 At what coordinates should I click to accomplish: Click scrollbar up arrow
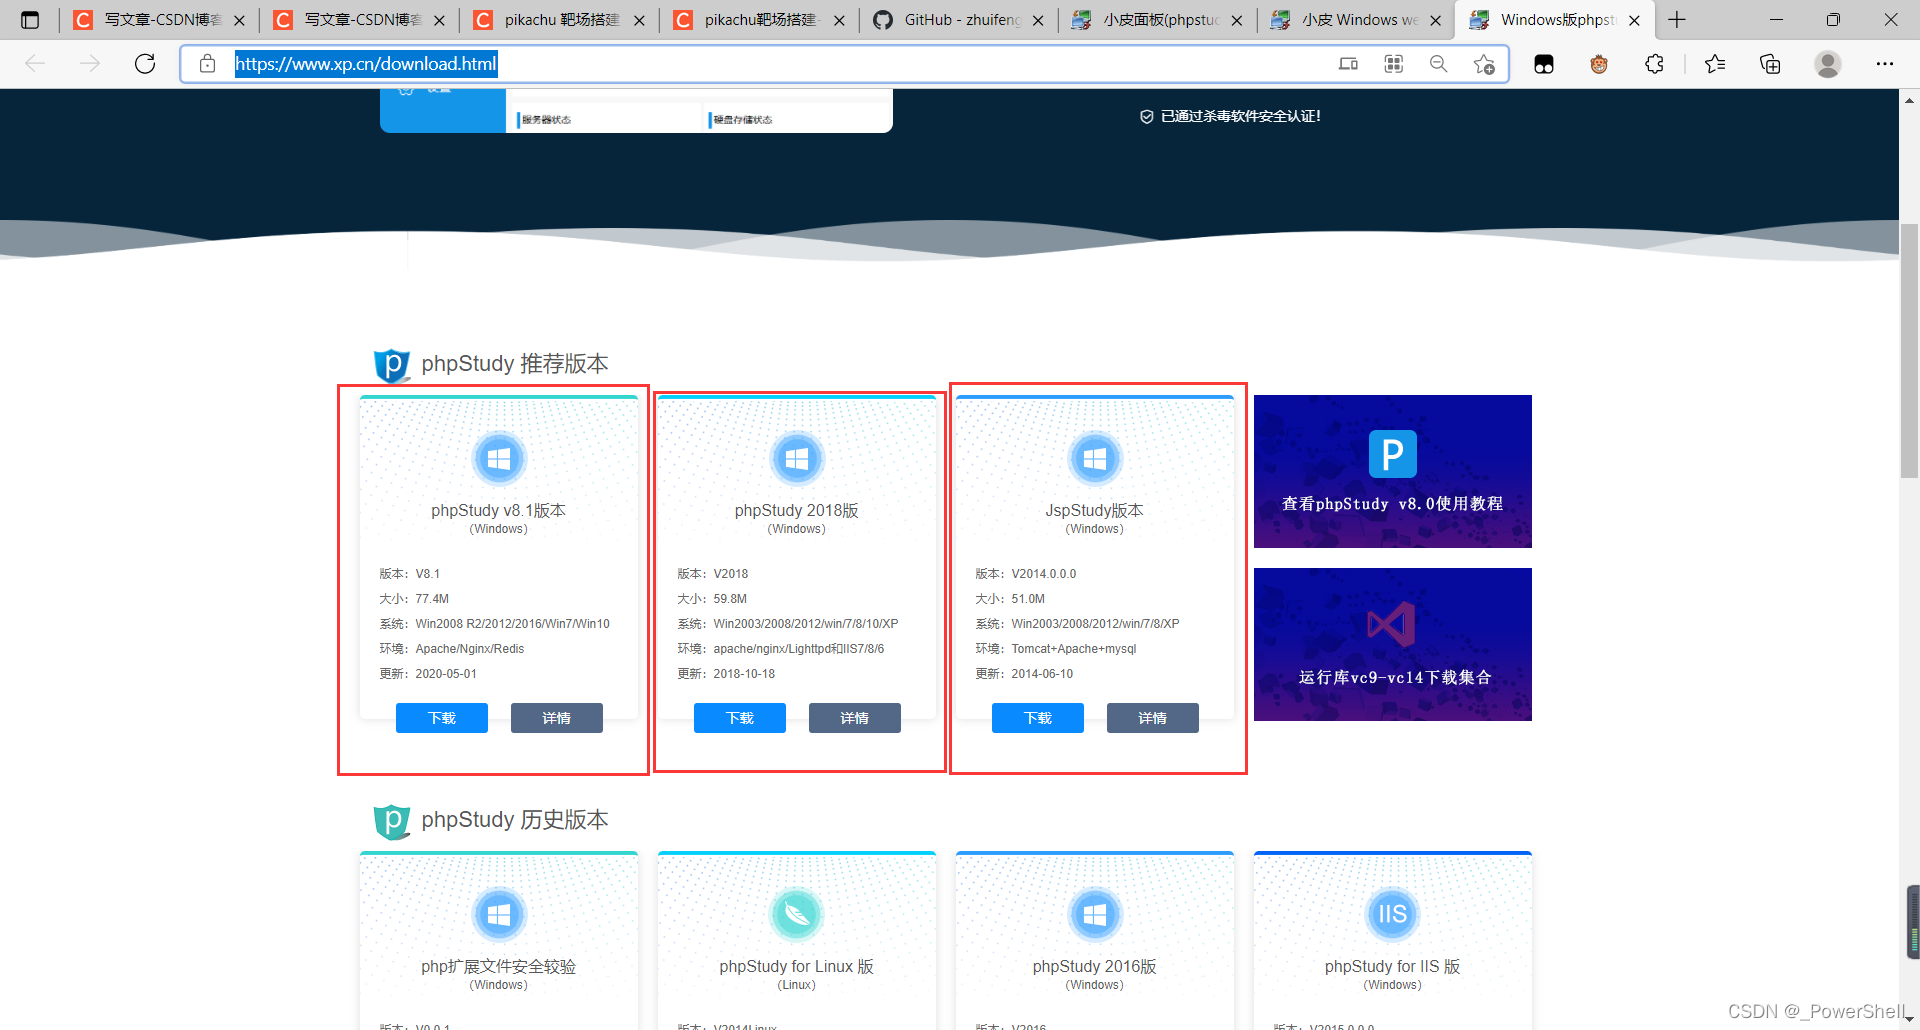click(1909, 100)
